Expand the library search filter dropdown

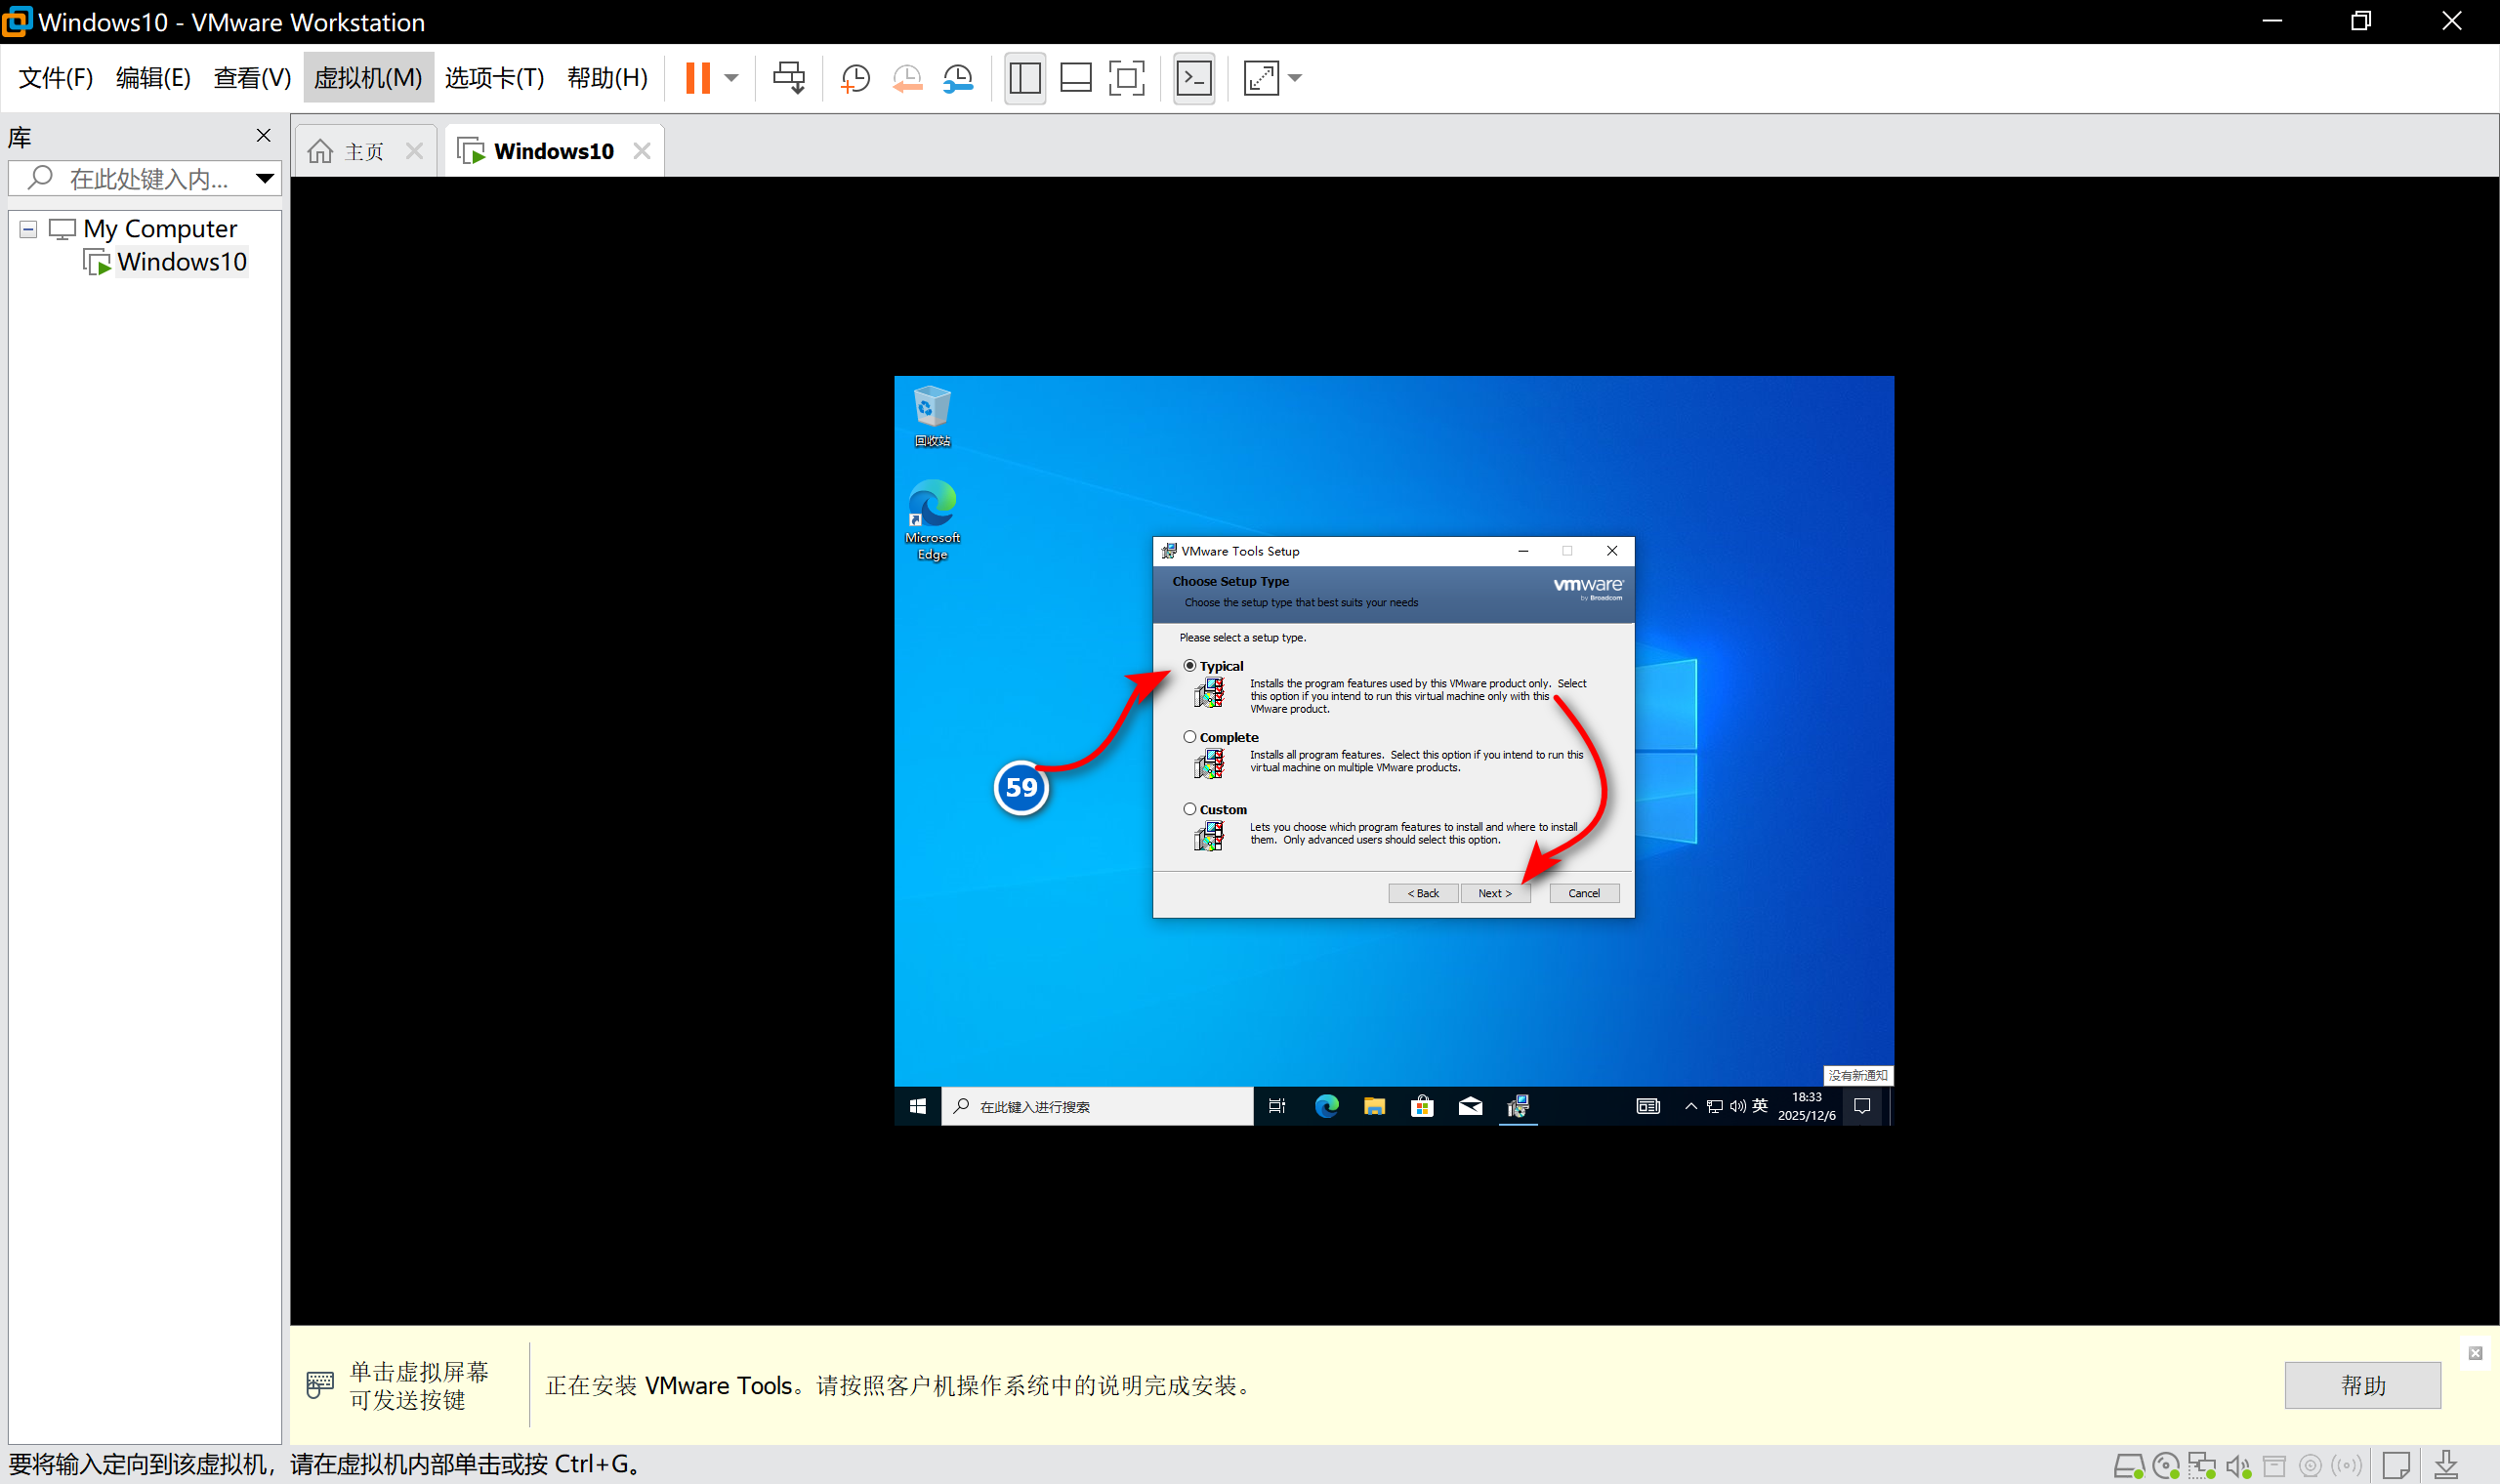(x=264, y=179)
